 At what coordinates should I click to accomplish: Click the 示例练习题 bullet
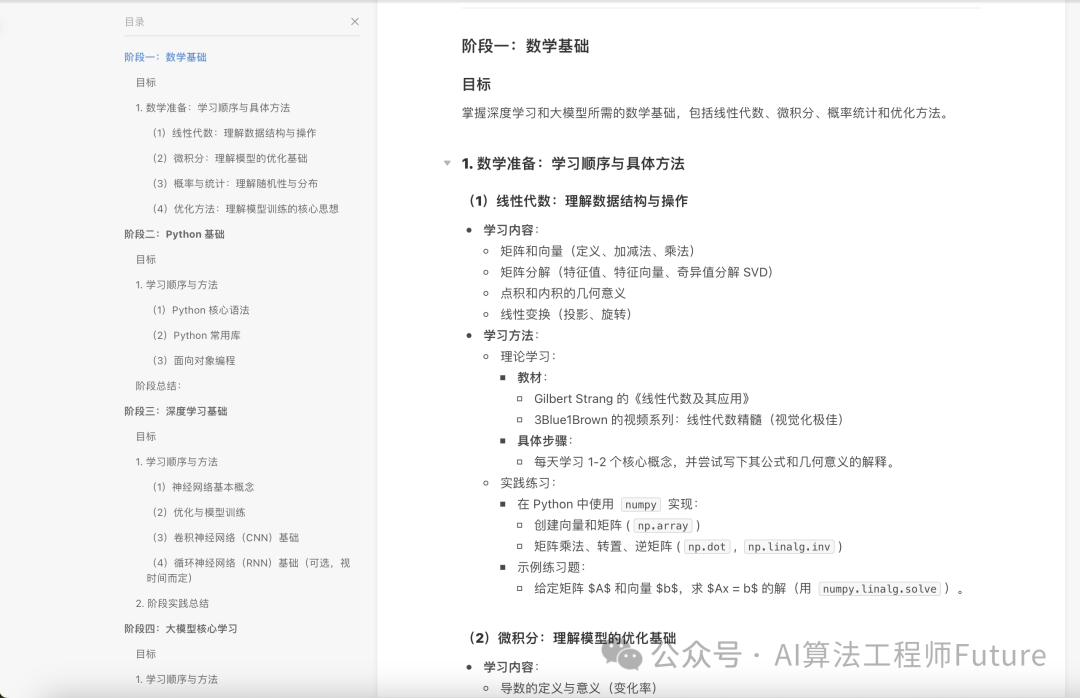[x=551, y=567]
